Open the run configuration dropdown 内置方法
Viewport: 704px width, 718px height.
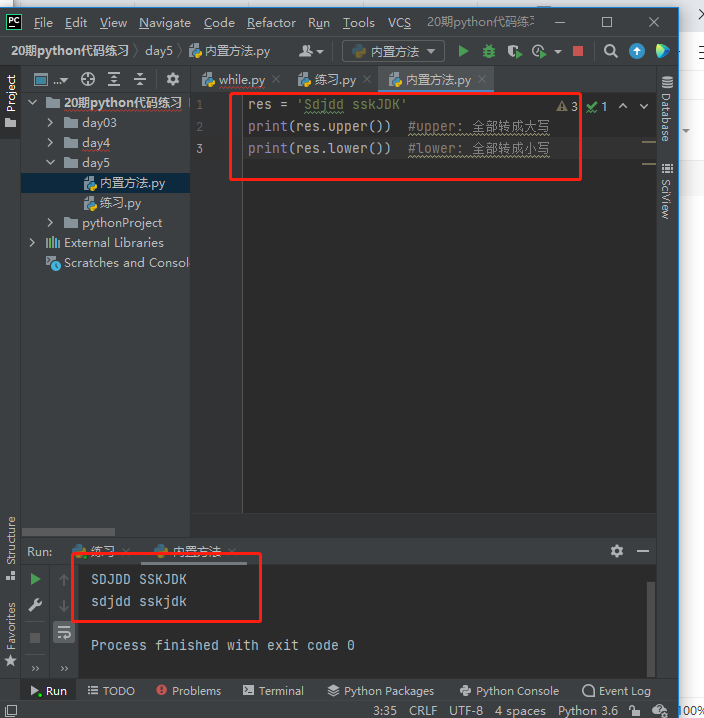(393, 51)
